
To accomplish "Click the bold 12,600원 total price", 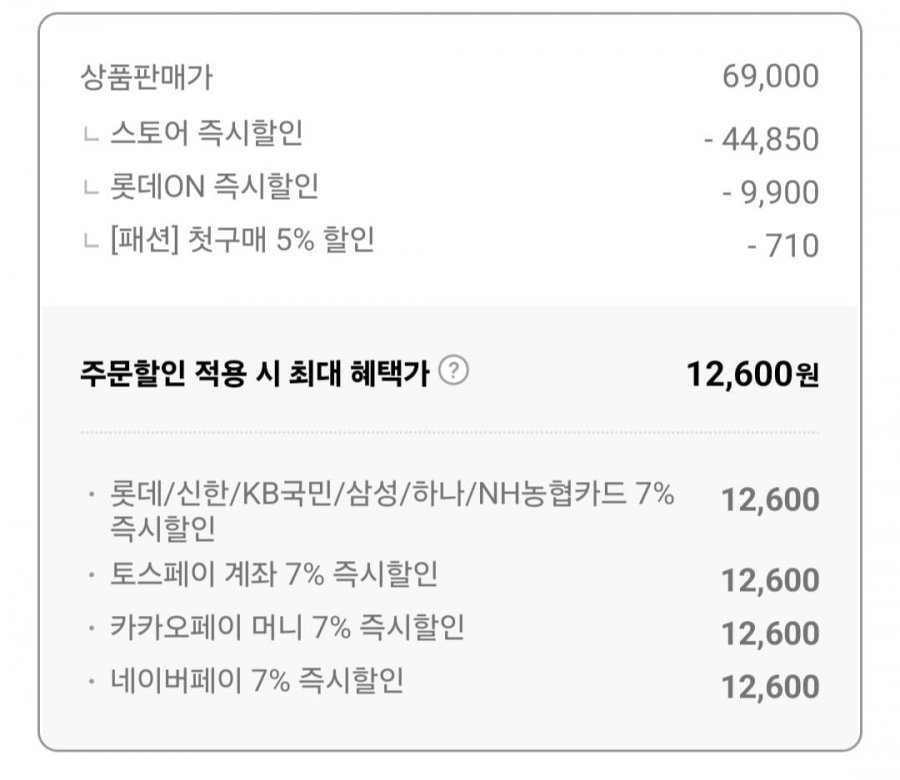I will [752, 374].
